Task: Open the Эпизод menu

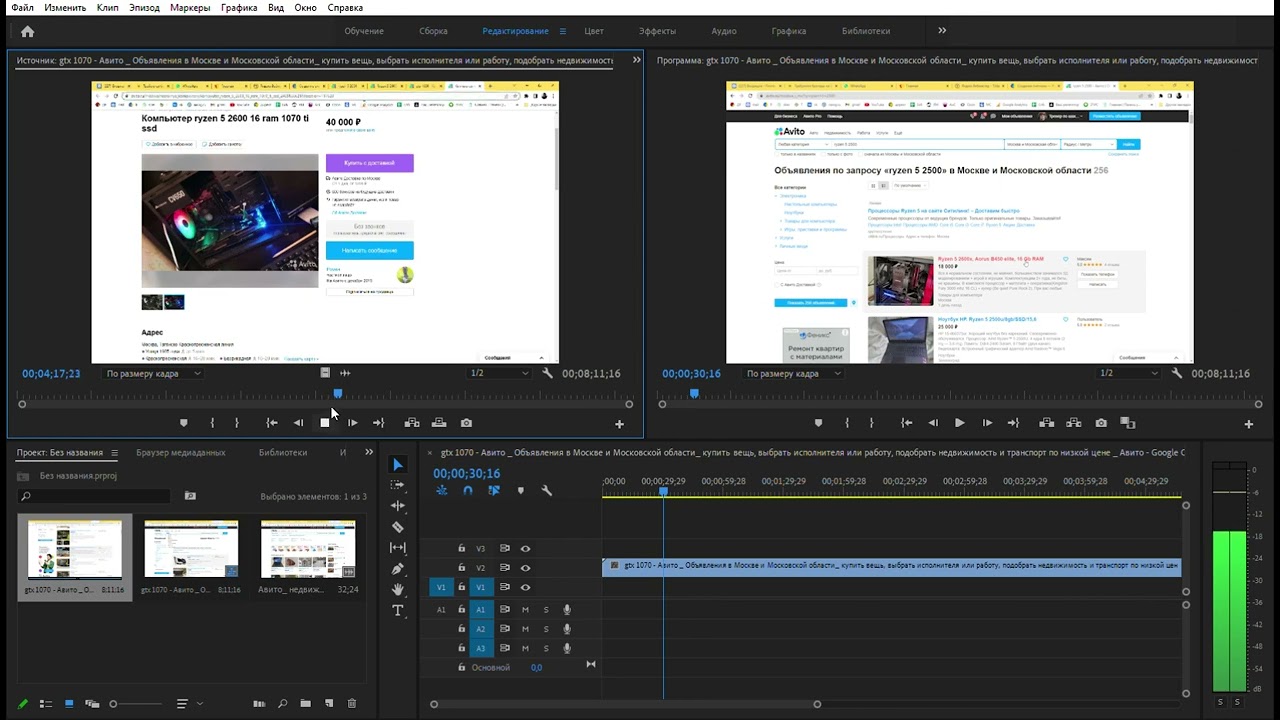Action: tap(144, 7)
